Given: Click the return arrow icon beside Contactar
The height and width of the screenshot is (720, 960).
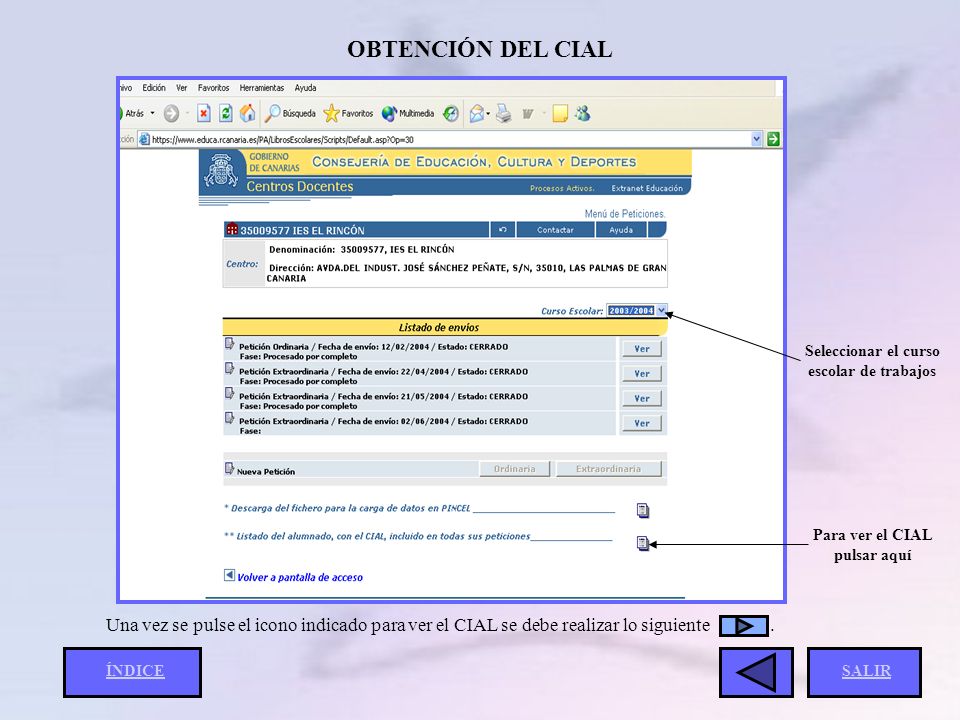Looking at the screenshot, I should click(x=503, y=230).
